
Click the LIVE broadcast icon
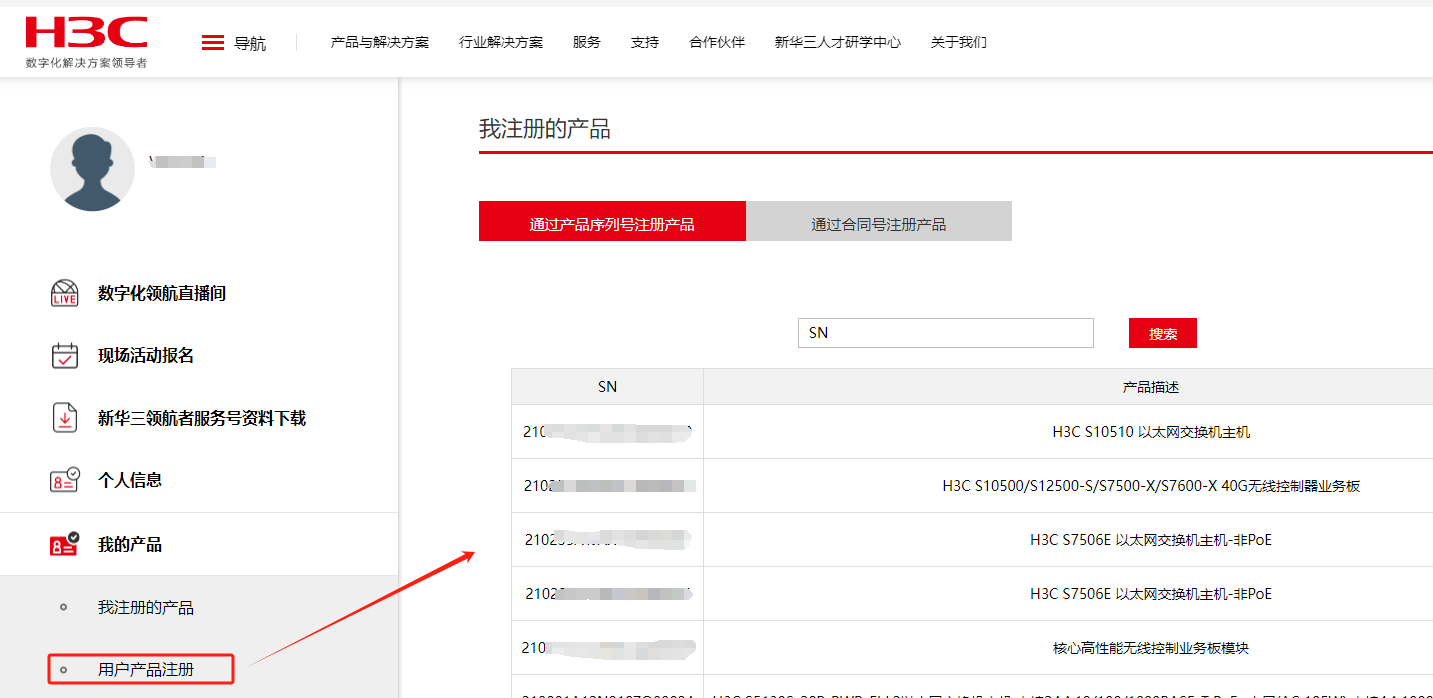(x=64, y=293)
